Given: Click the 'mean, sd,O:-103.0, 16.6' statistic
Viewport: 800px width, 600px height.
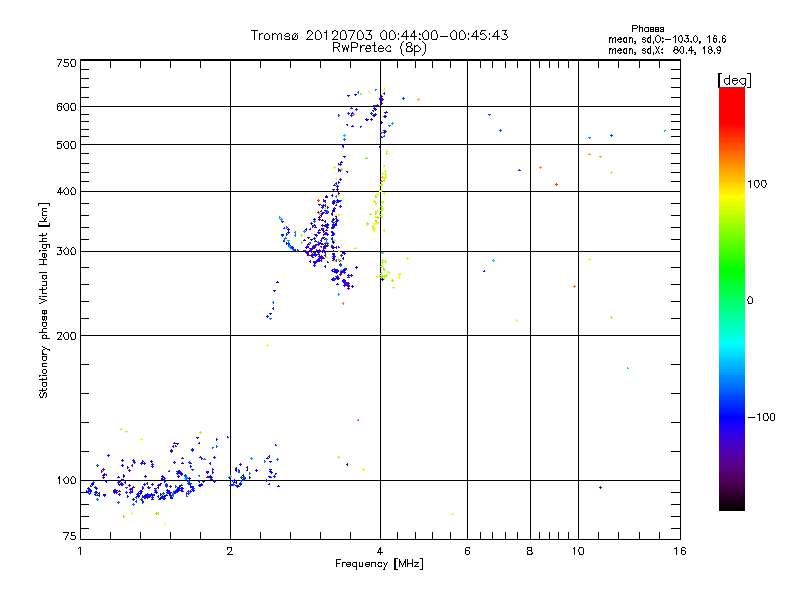Looking at the screenshot, I should [x=667, y=39].
